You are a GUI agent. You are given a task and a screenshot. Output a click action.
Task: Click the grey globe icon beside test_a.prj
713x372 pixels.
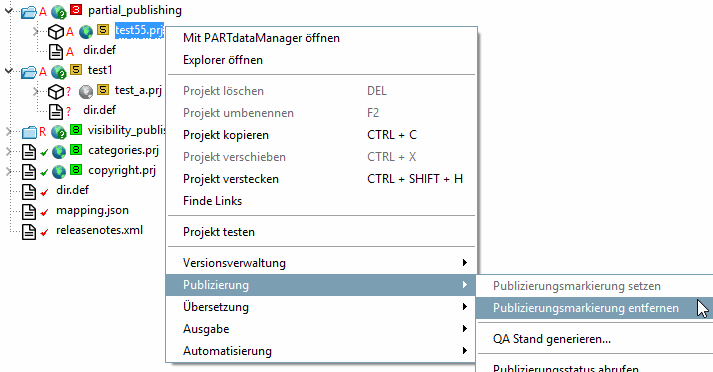click(x=85, y=92)
